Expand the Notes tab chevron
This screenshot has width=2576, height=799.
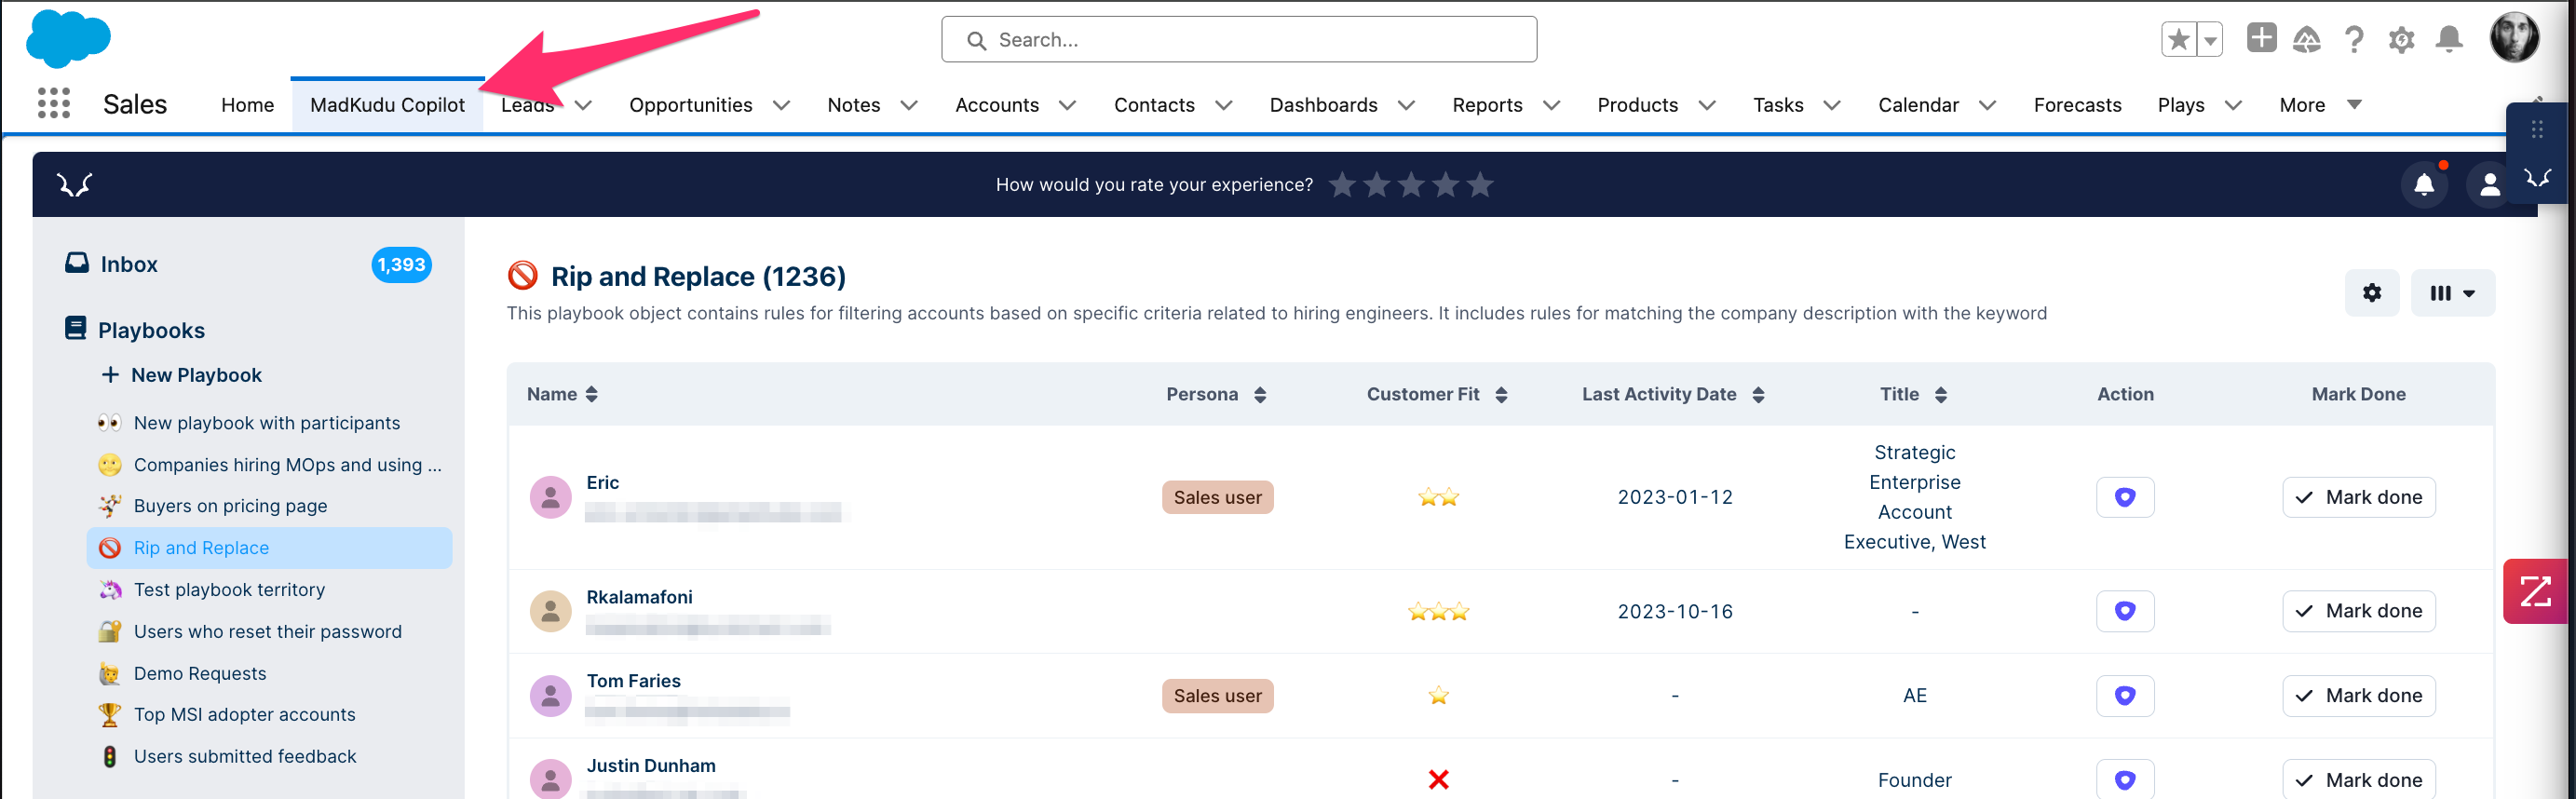908,105
